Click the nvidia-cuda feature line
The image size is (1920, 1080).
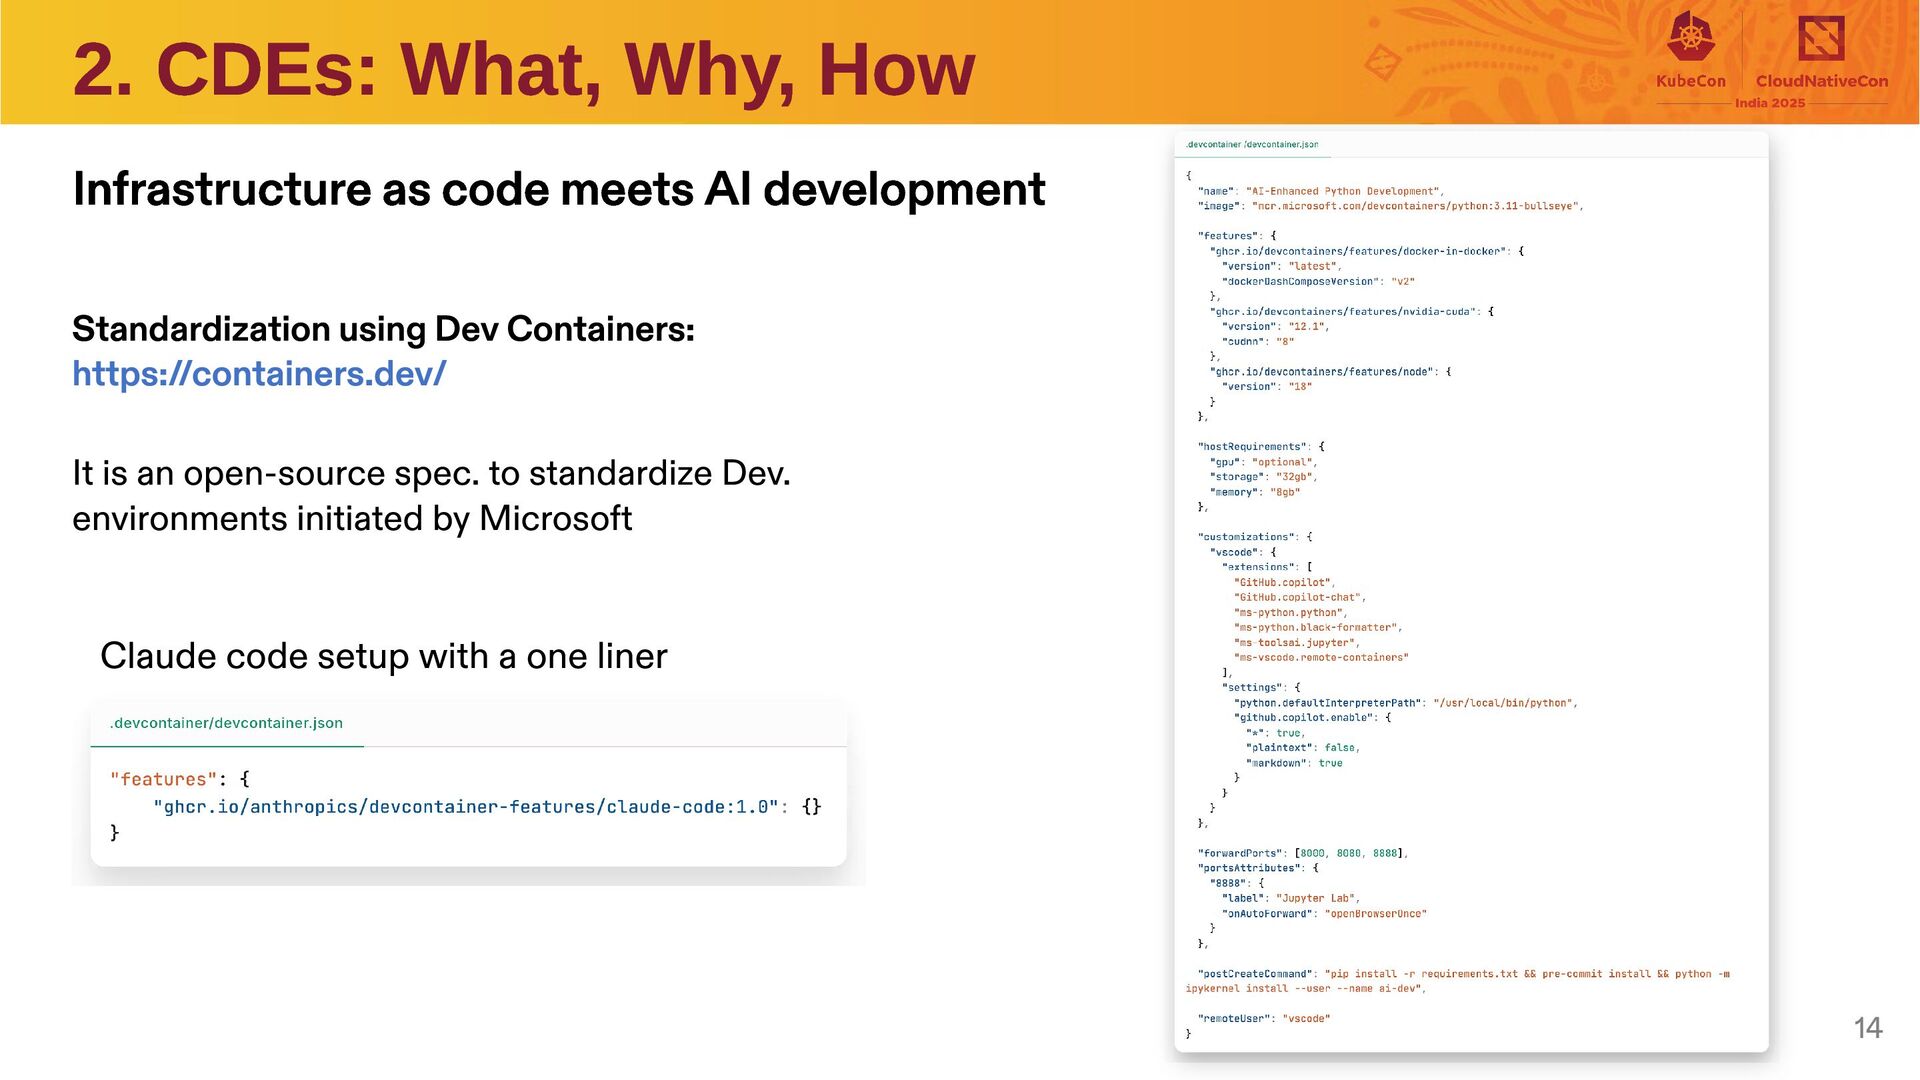pyautogui.click(x=1345, y=312)
